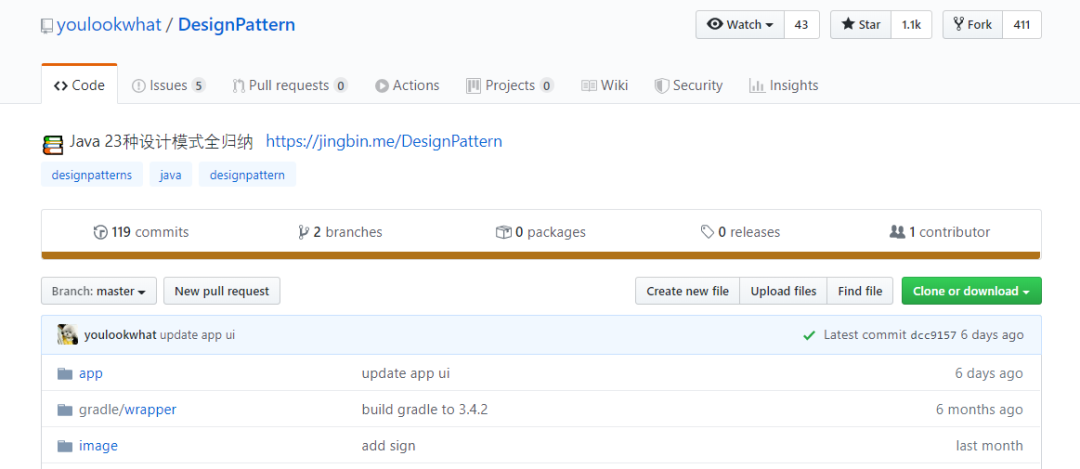Open youlookwhat commit author link
The image size is (1080, 469).
pyautogui.click(x=121, y=335)
